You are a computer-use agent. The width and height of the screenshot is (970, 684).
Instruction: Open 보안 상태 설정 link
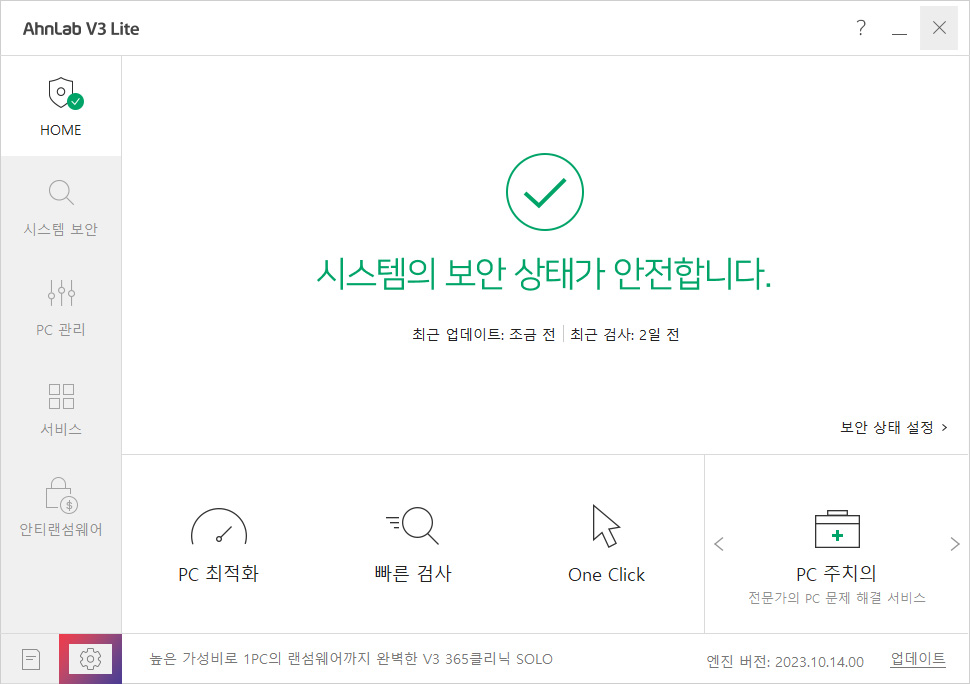(x=893, y=427)
